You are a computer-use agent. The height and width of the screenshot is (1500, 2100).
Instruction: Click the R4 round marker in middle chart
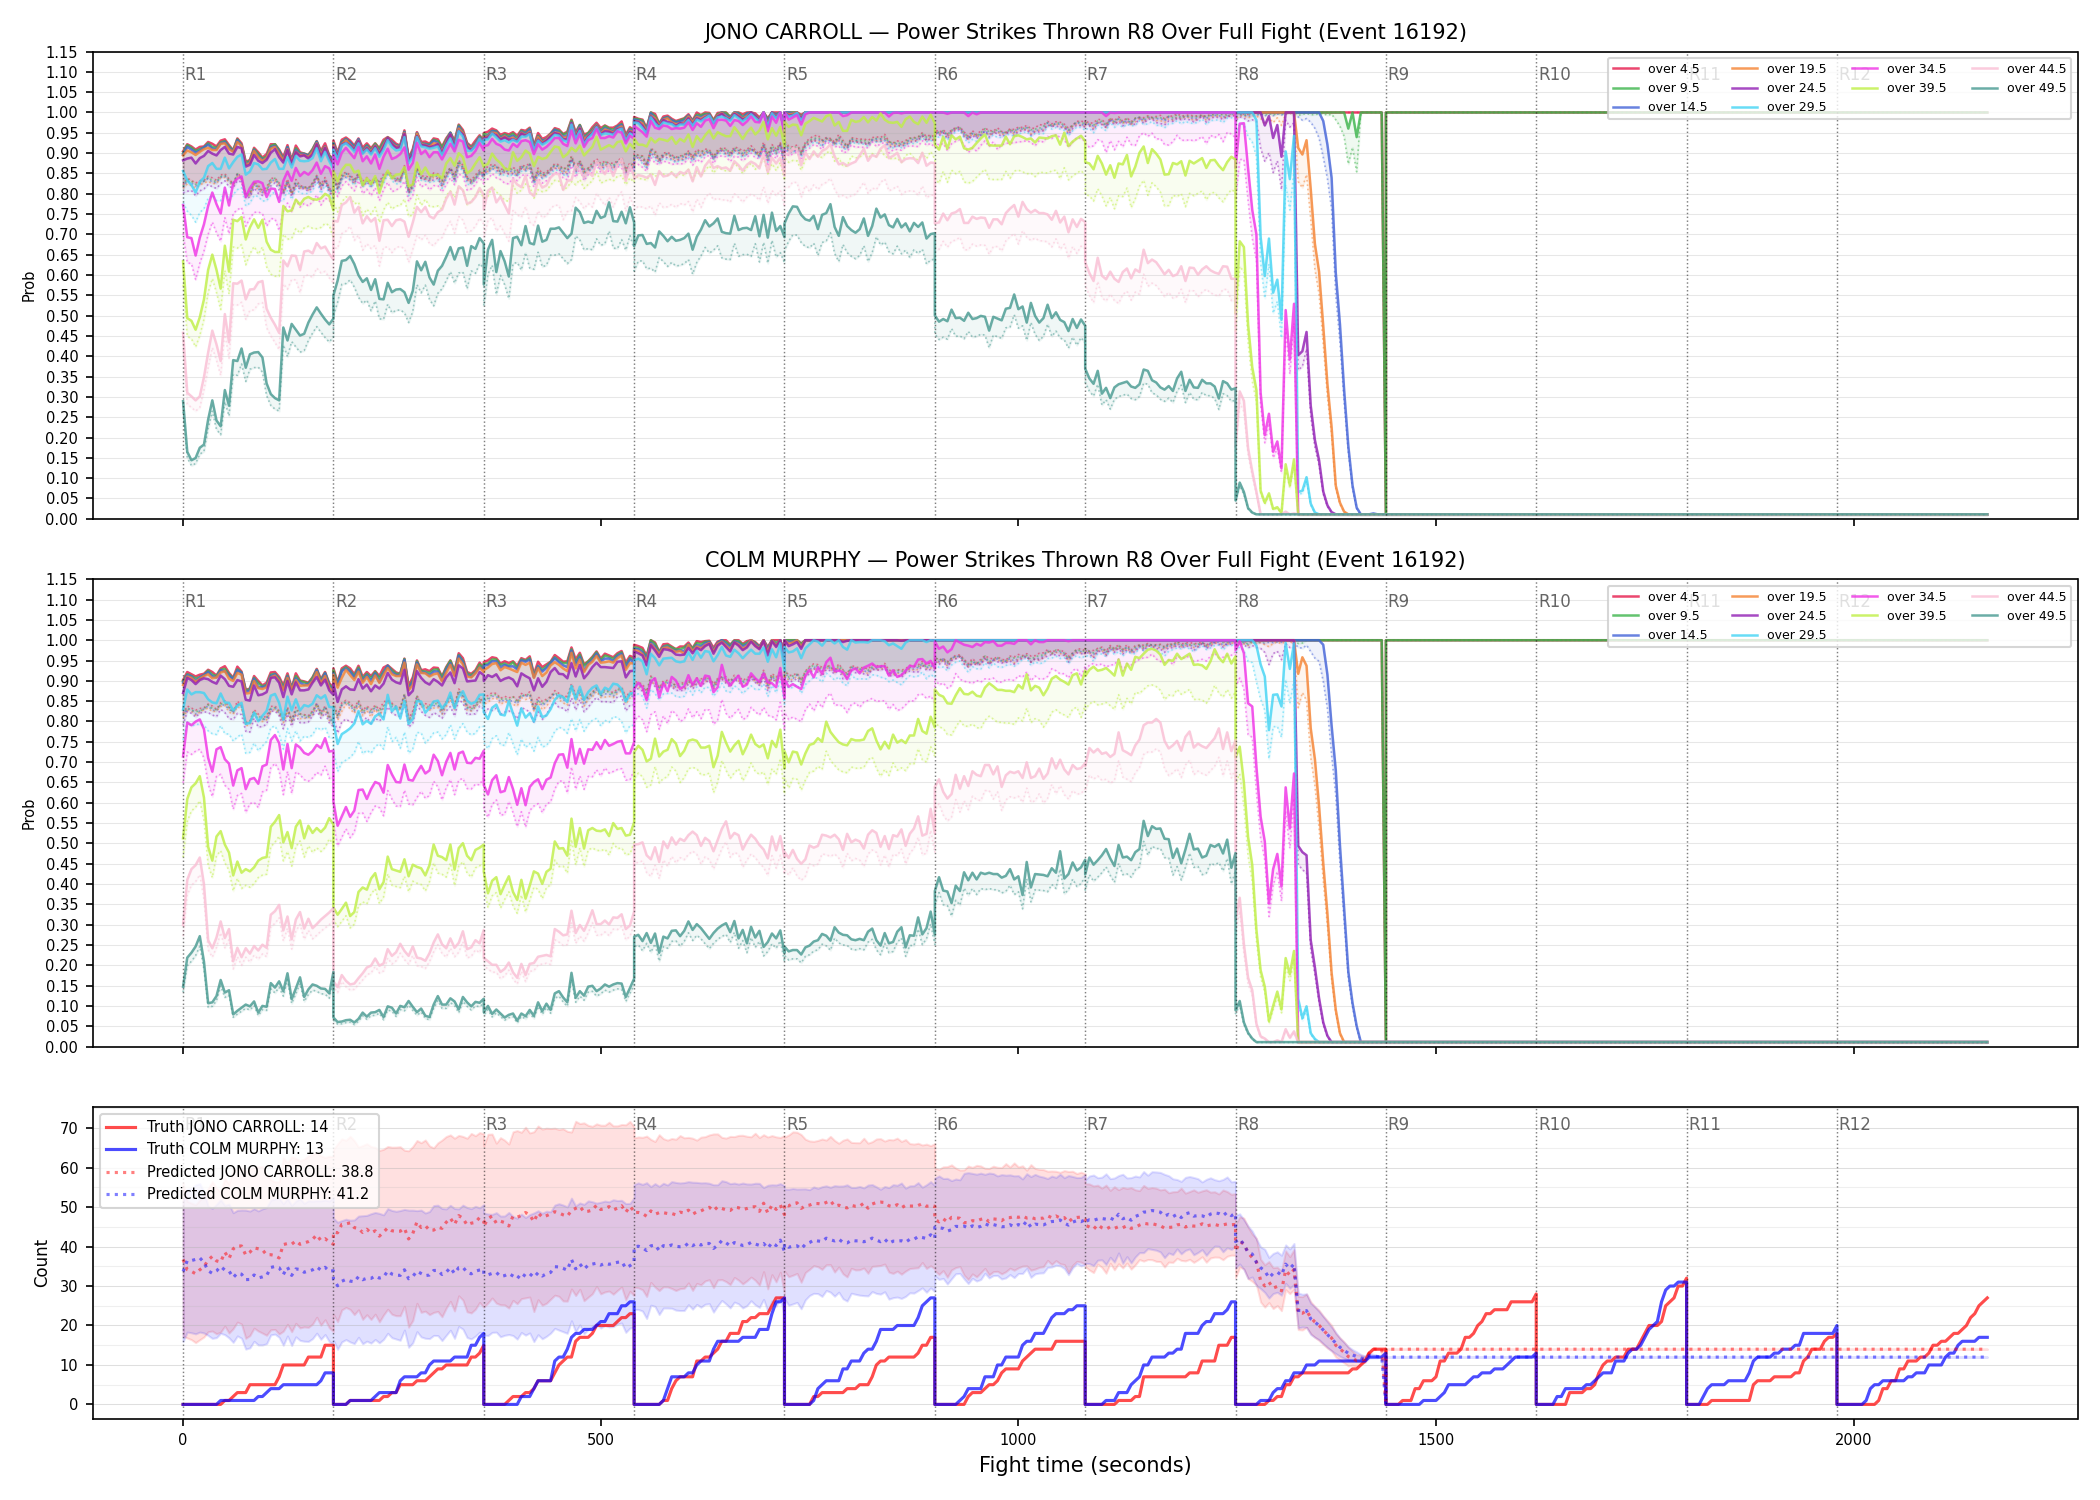(646, 601)
